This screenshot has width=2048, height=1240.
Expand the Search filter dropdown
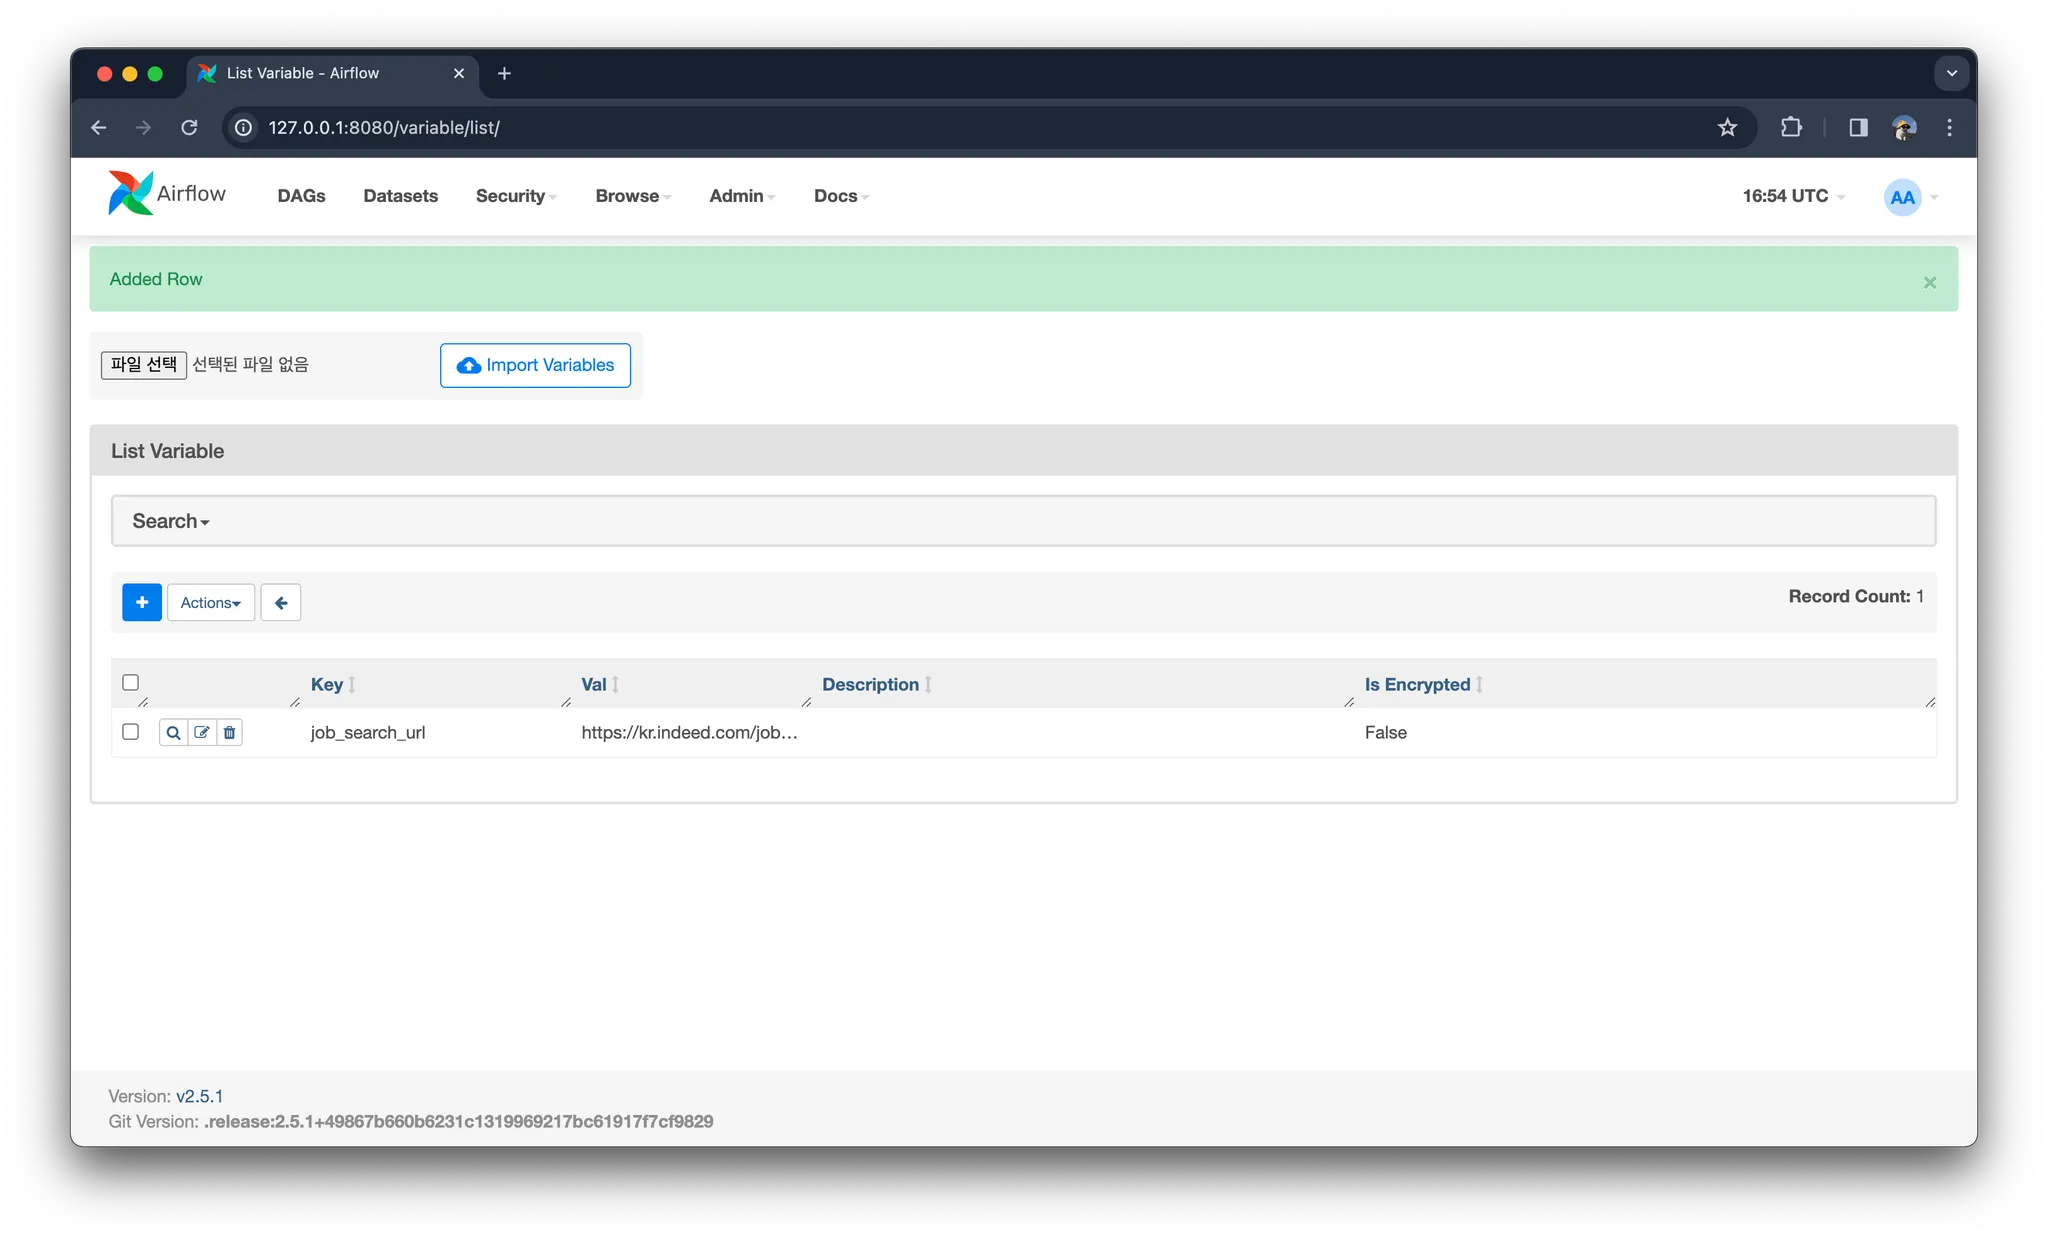tap(171, 521)
